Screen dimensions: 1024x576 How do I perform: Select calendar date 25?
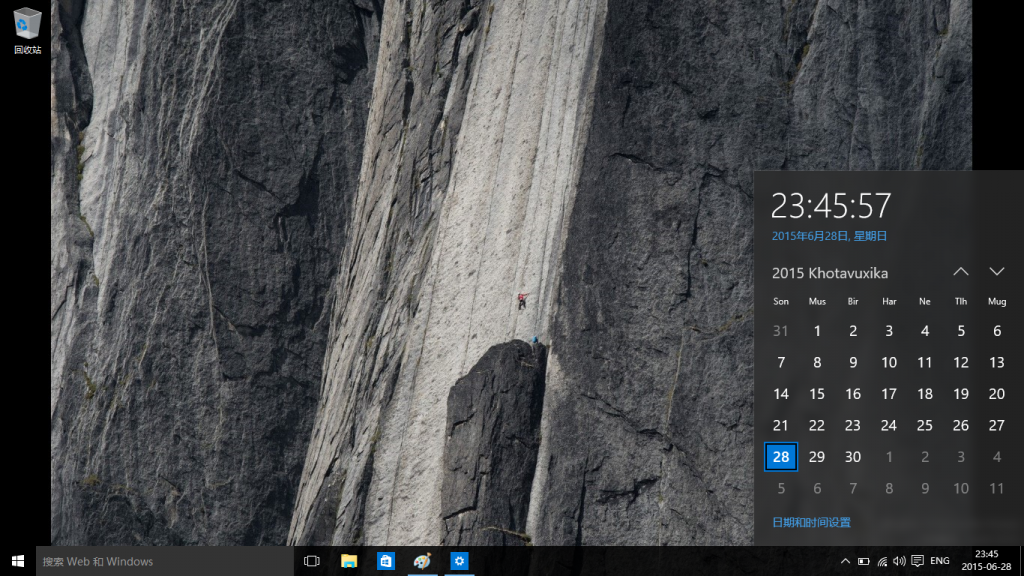925,425
